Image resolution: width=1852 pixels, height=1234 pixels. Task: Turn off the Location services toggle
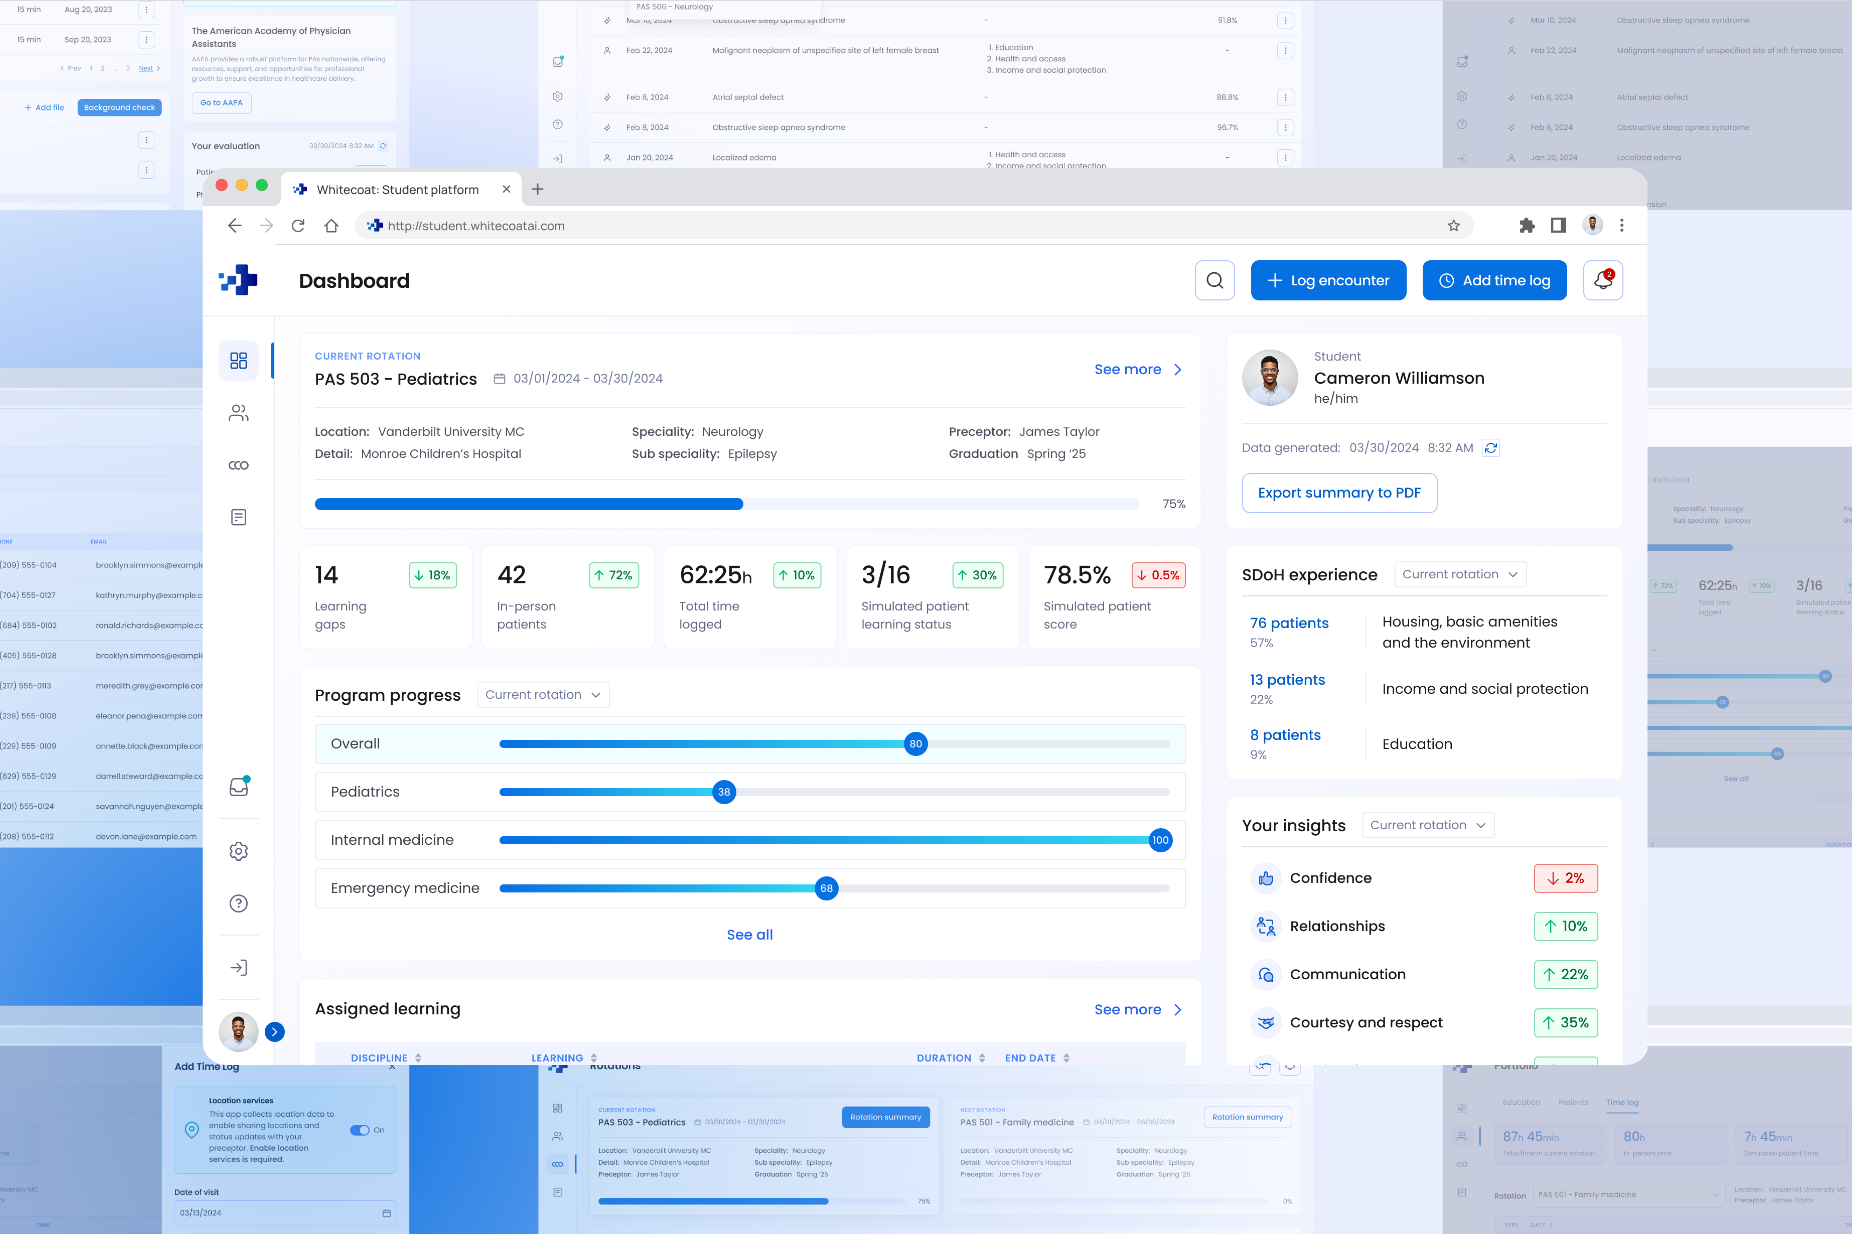point(362,1130)
